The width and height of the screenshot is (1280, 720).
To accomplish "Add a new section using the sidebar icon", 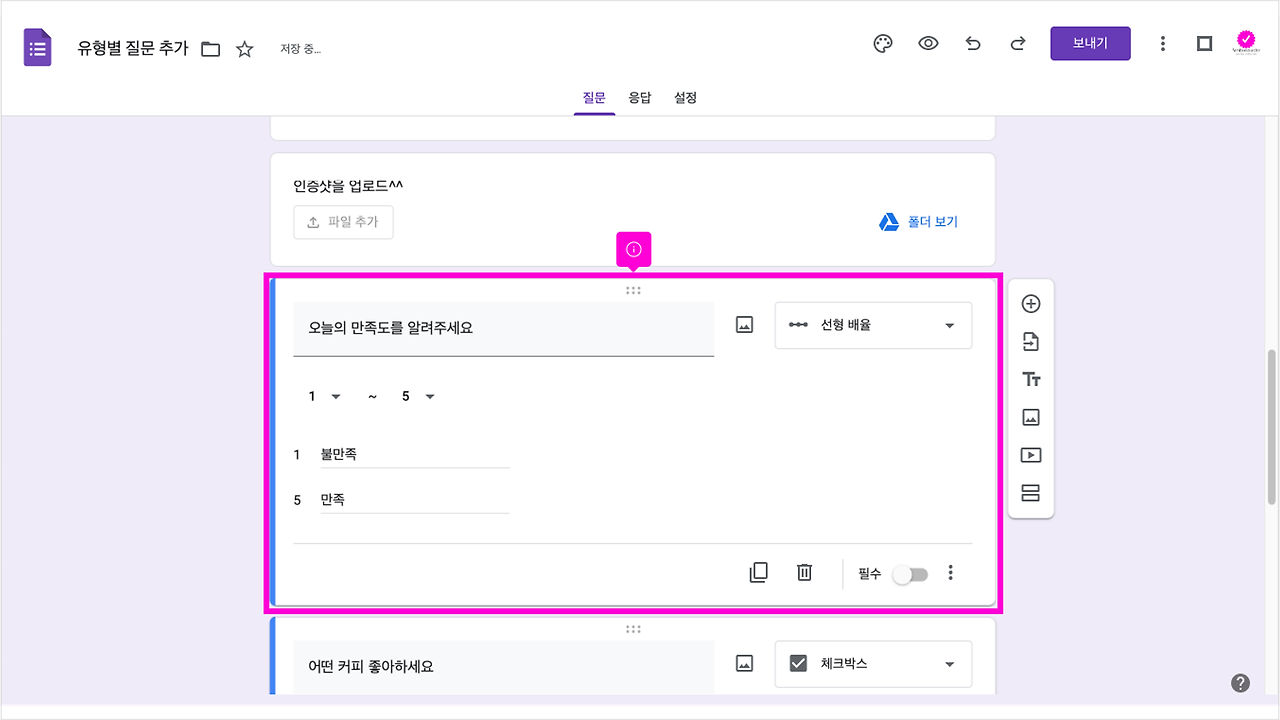I will [1030, 492].
